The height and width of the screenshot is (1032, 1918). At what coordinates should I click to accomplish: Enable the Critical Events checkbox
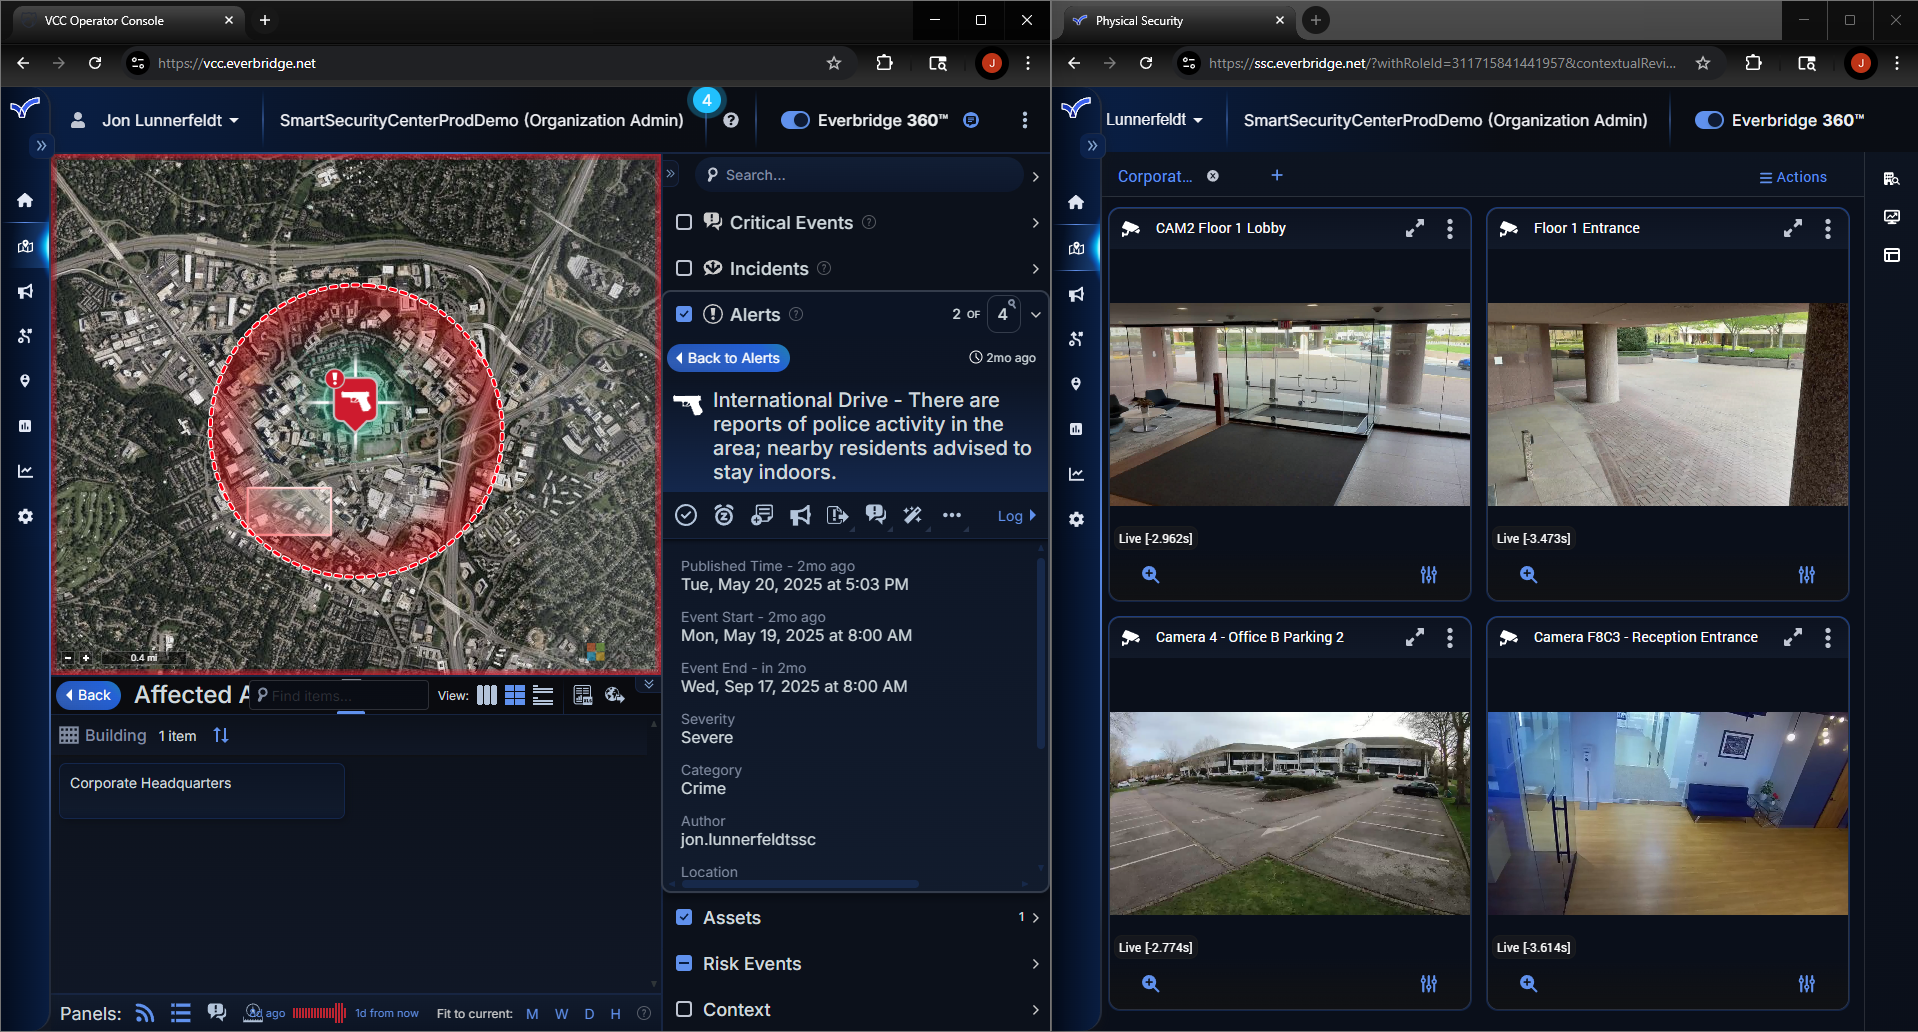tap(684, 222)
